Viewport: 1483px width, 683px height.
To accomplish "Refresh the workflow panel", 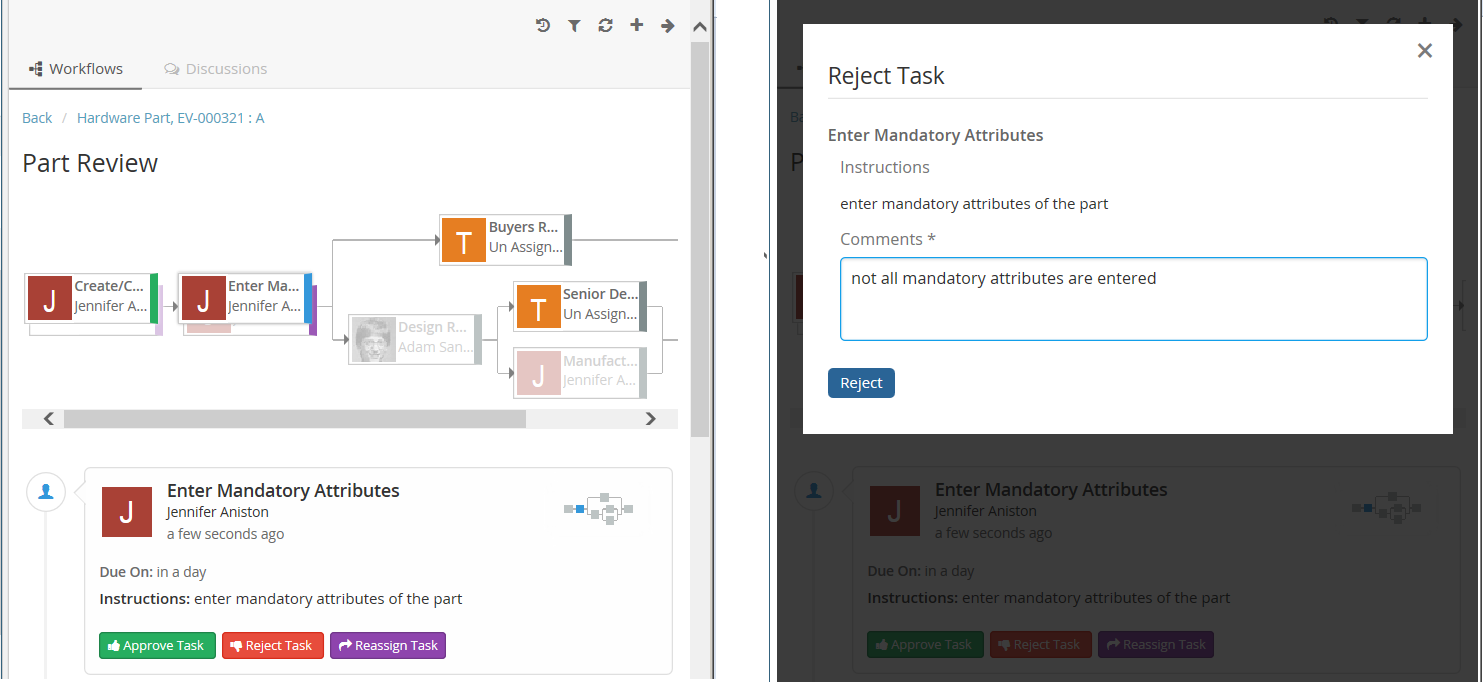I will tap(605, 26).
